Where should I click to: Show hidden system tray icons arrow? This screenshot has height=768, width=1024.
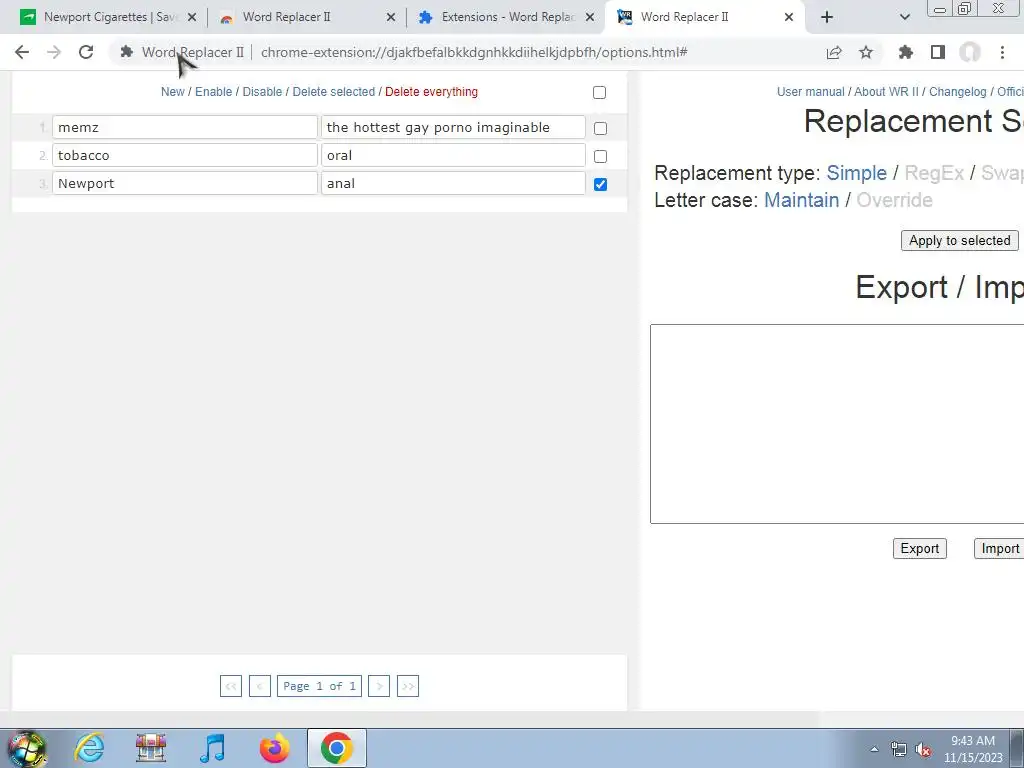(874, 749)
